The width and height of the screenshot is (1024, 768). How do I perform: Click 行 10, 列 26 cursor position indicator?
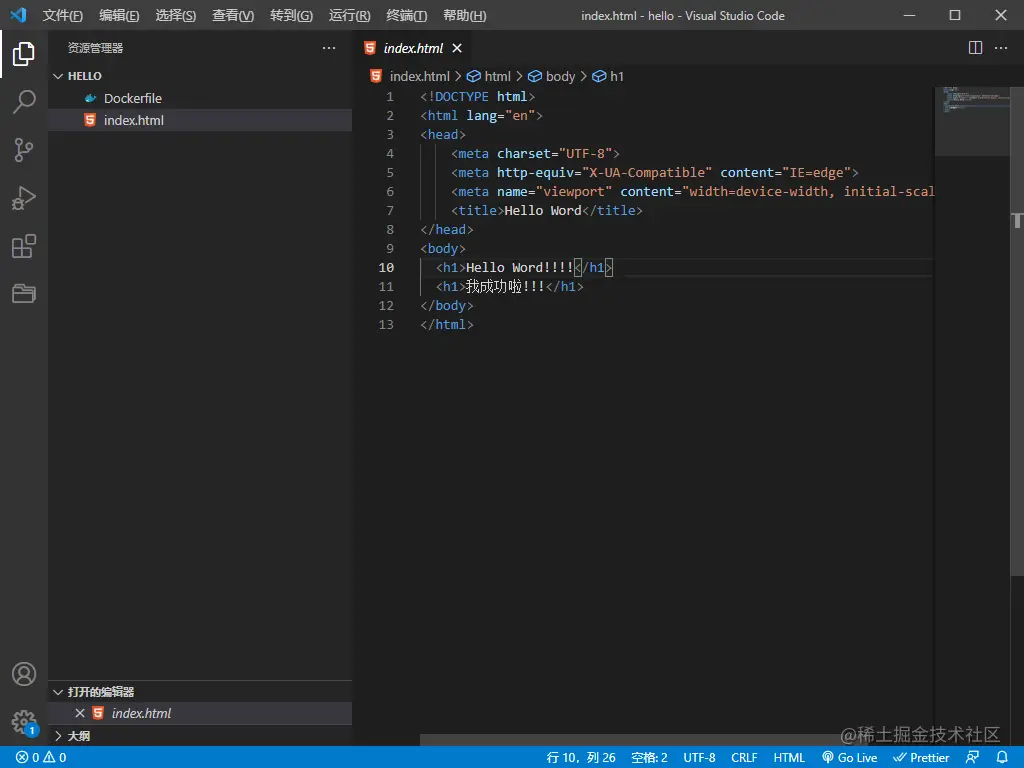(x=581, y=758)
